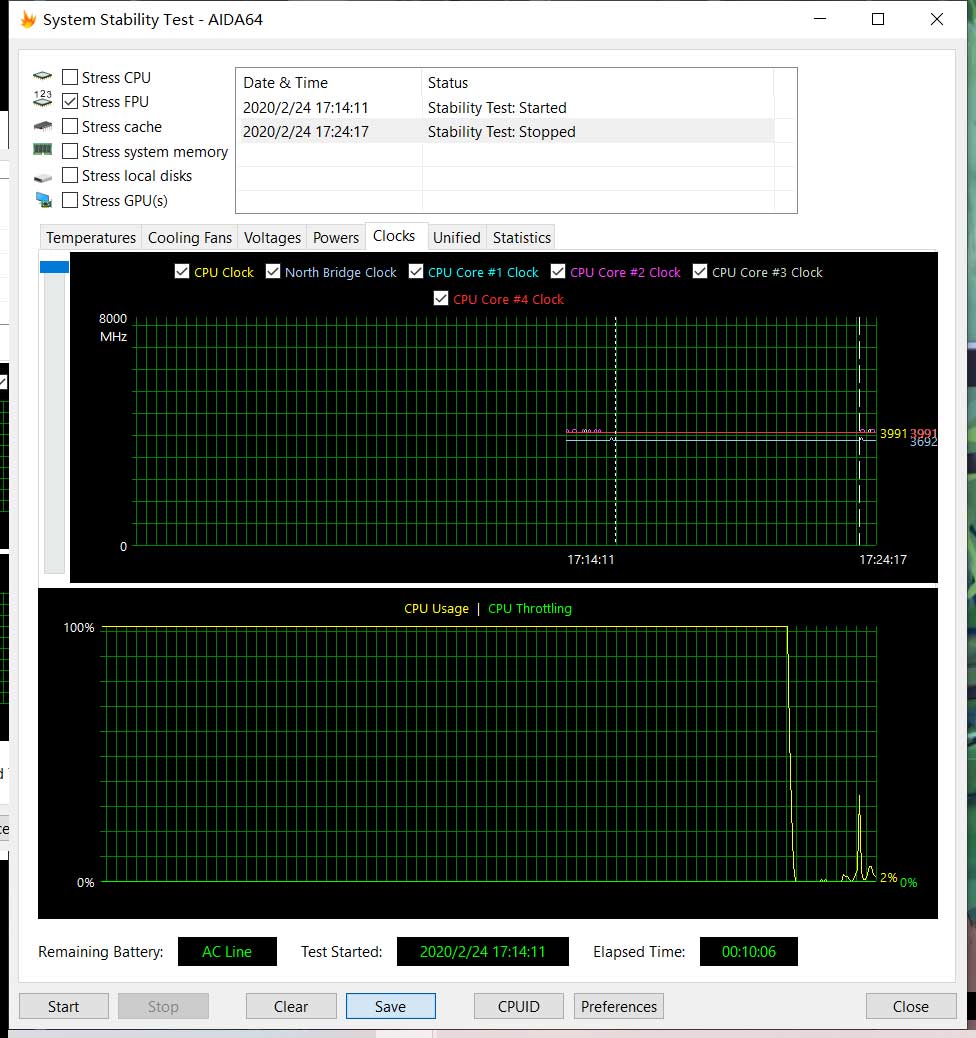This screenshot has width=976, height=1038.
Task: Switch to the Unified tab
Action: tap(457, 238)
